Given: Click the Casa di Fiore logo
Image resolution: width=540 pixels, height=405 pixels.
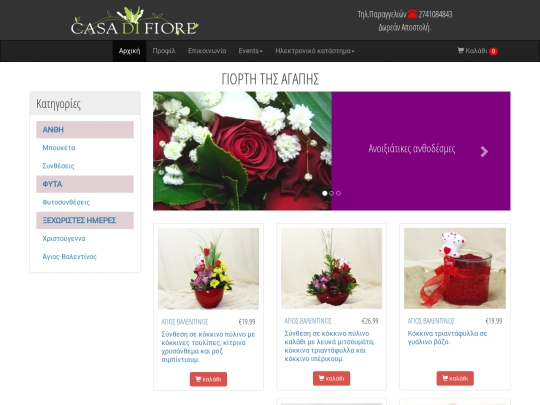Looking at the screenshot, I should 135,21.
